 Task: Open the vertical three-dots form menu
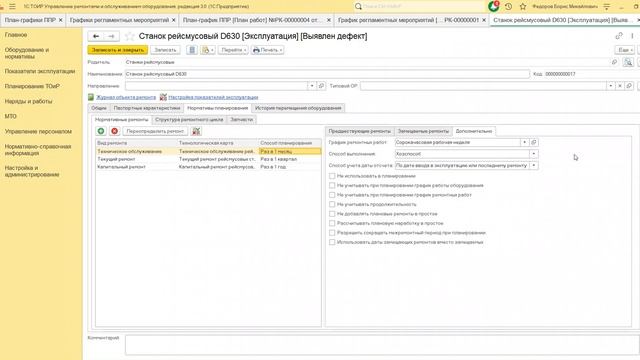coord(632,36)
